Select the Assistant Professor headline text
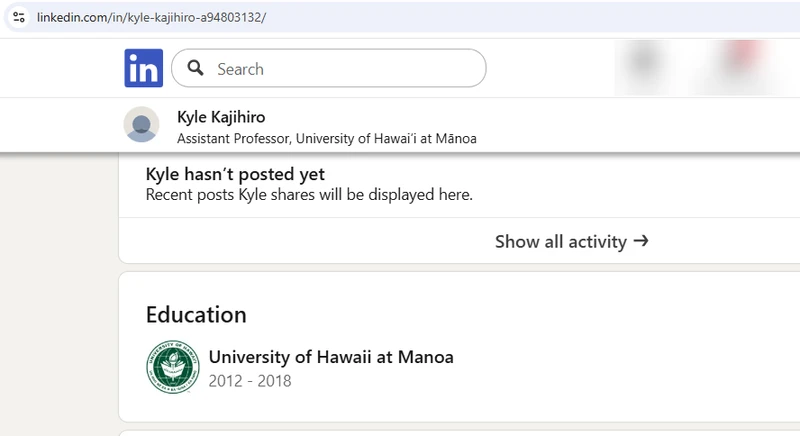Viewport: 800px width, 436px height. tap(327, 139)
